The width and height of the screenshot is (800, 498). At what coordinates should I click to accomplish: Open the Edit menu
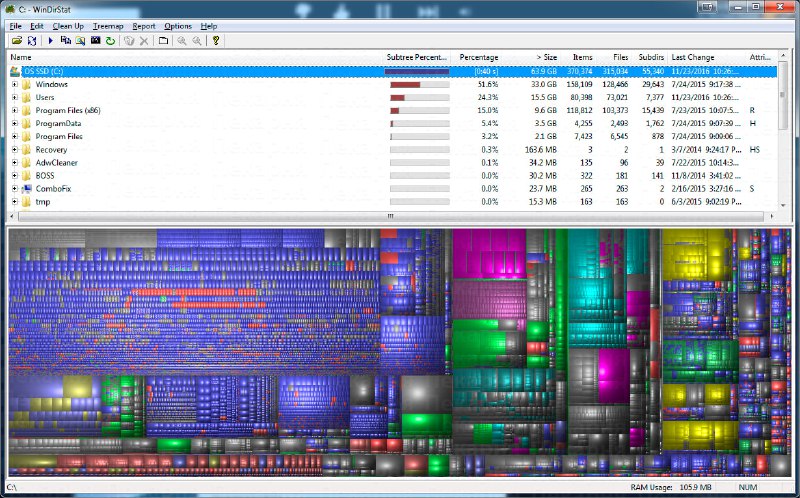point(37,26)
